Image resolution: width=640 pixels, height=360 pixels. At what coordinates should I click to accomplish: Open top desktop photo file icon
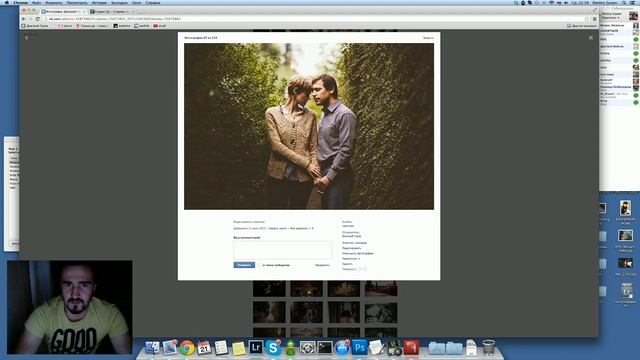point(625,208)
